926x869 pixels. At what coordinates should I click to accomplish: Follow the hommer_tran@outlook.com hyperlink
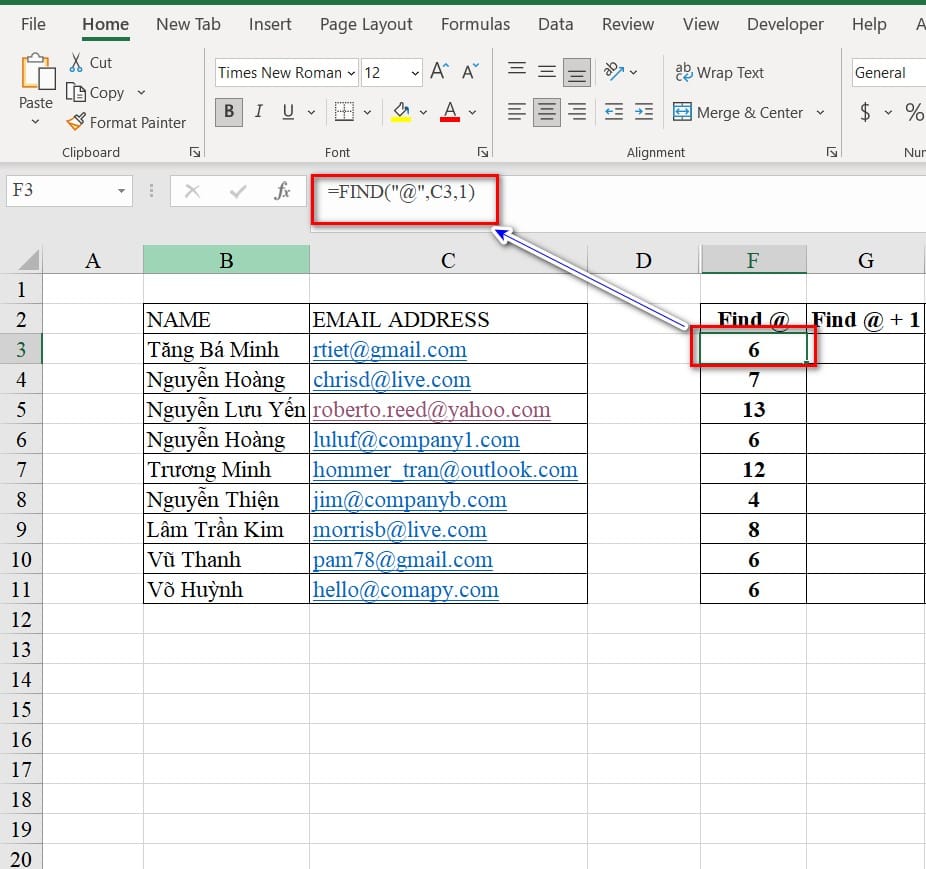pyautogui.click(x=445, y=470)
